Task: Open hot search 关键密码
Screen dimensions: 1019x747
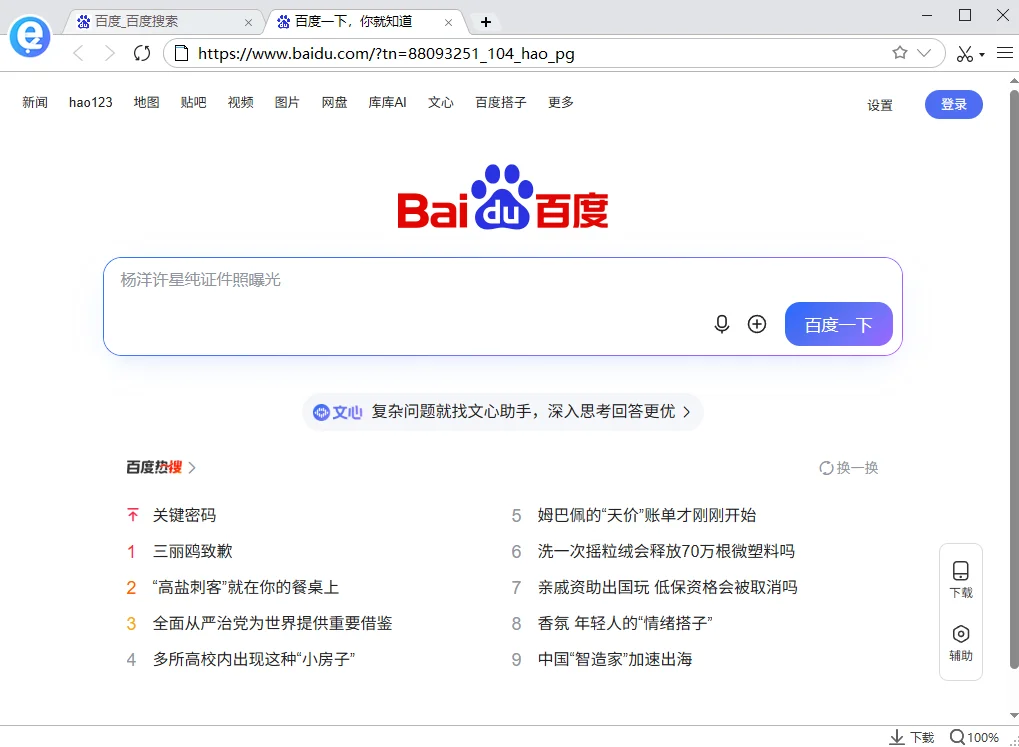Action: pyautogui.click(x=185, y=515)
